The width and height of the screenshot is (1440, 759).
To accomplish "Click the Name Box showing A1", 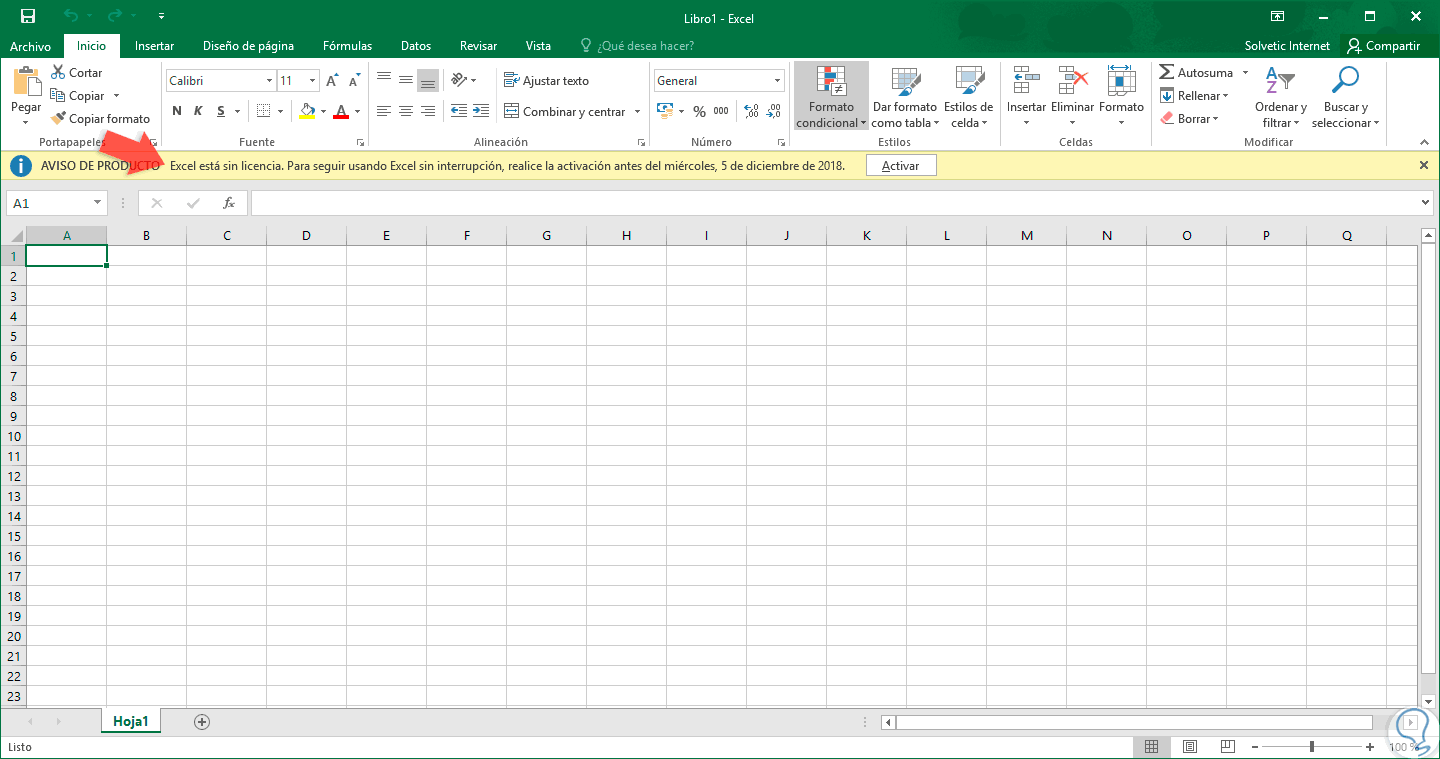I will pos(56,203).
